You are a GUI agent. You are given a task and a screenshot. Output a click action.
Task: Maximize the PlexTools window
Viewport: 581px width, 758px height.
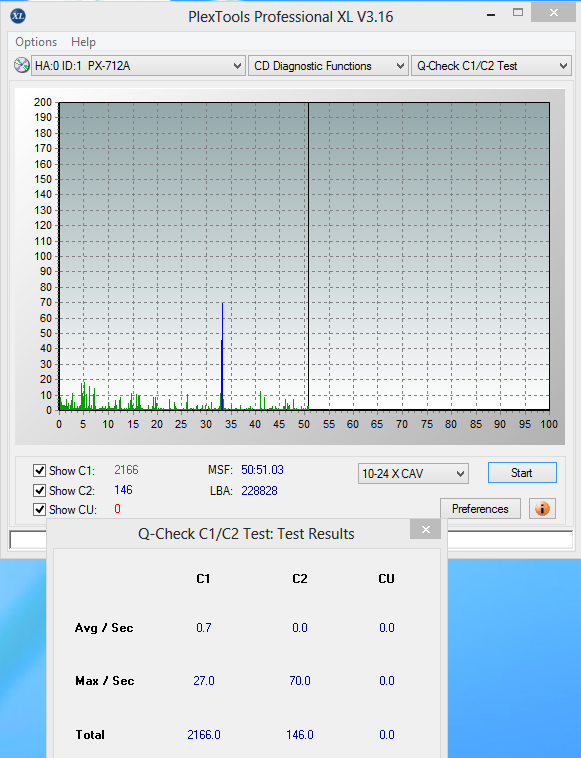[518, 13]
